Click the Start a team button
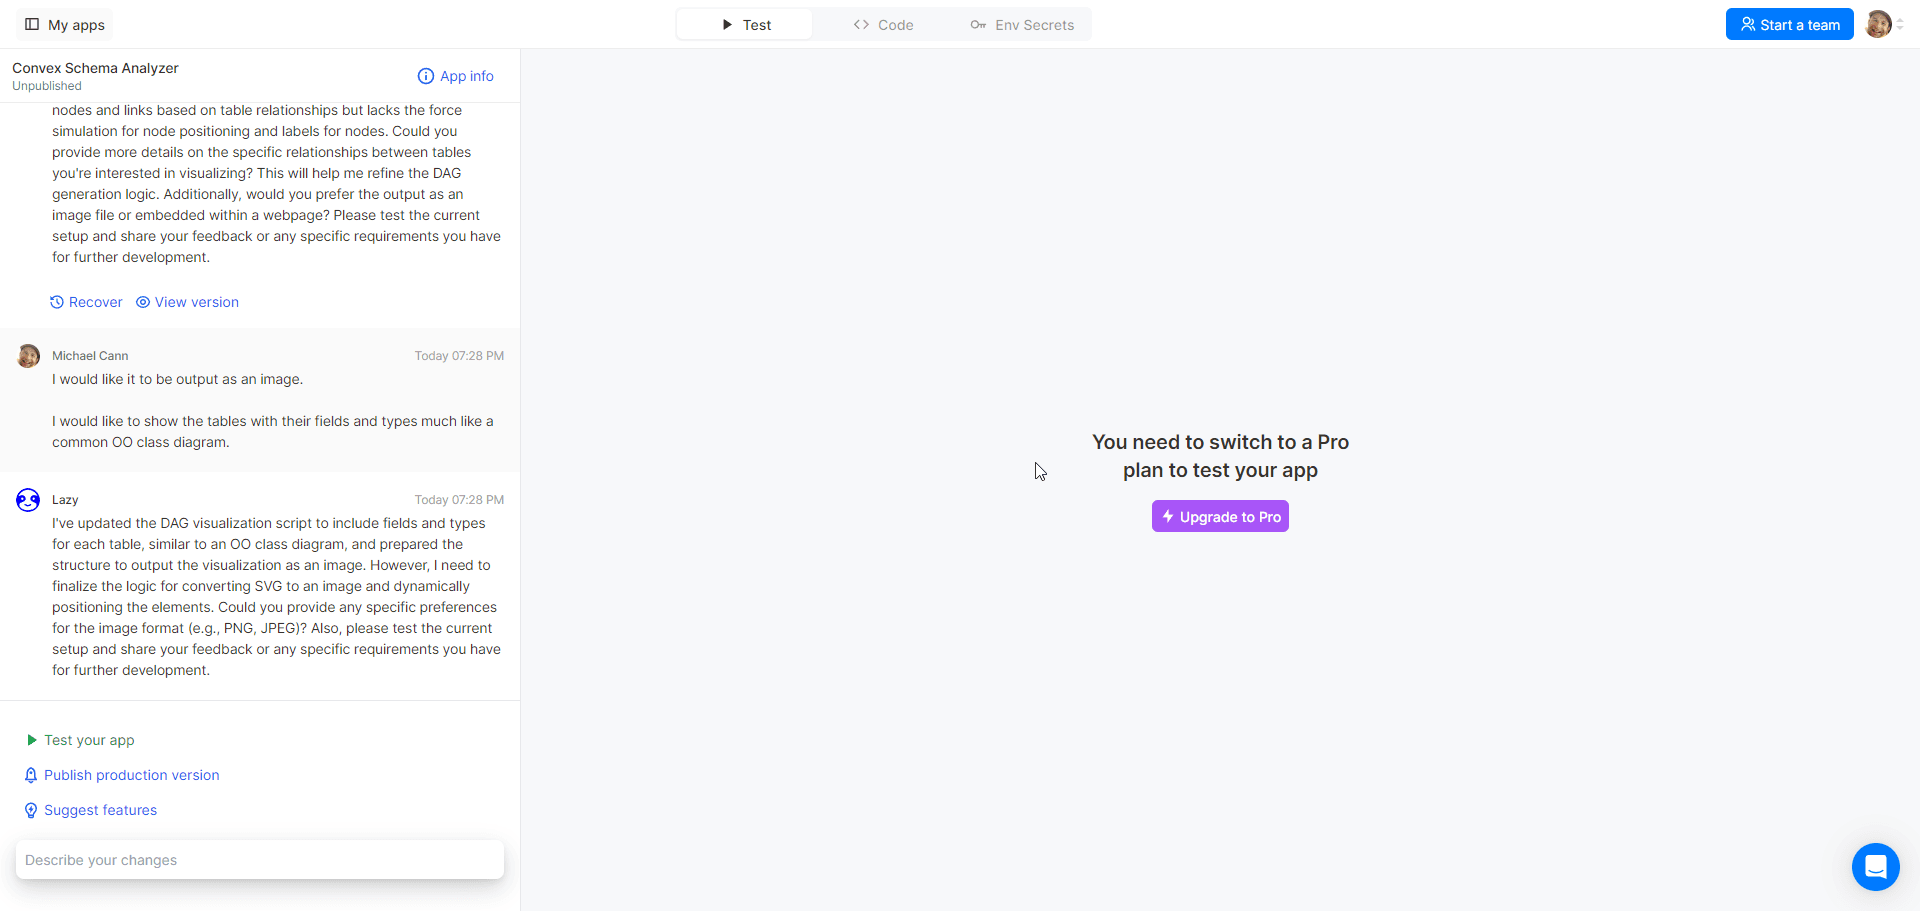The height and width of the screenshot is (911, 1920). click(x=1789, y=24)
